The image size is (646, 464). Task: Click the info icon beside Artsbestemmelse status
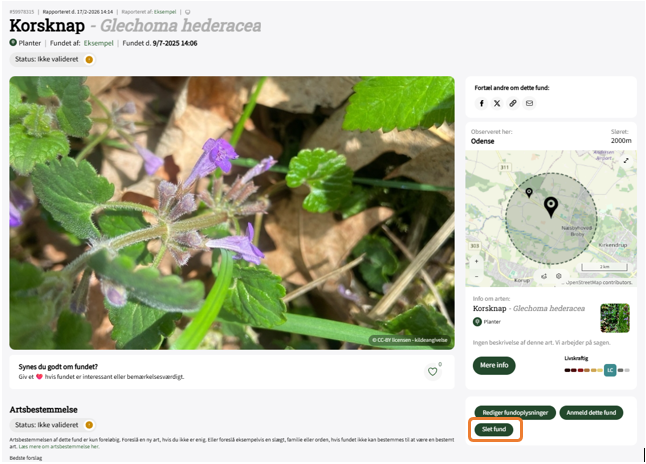pos(89,425)
